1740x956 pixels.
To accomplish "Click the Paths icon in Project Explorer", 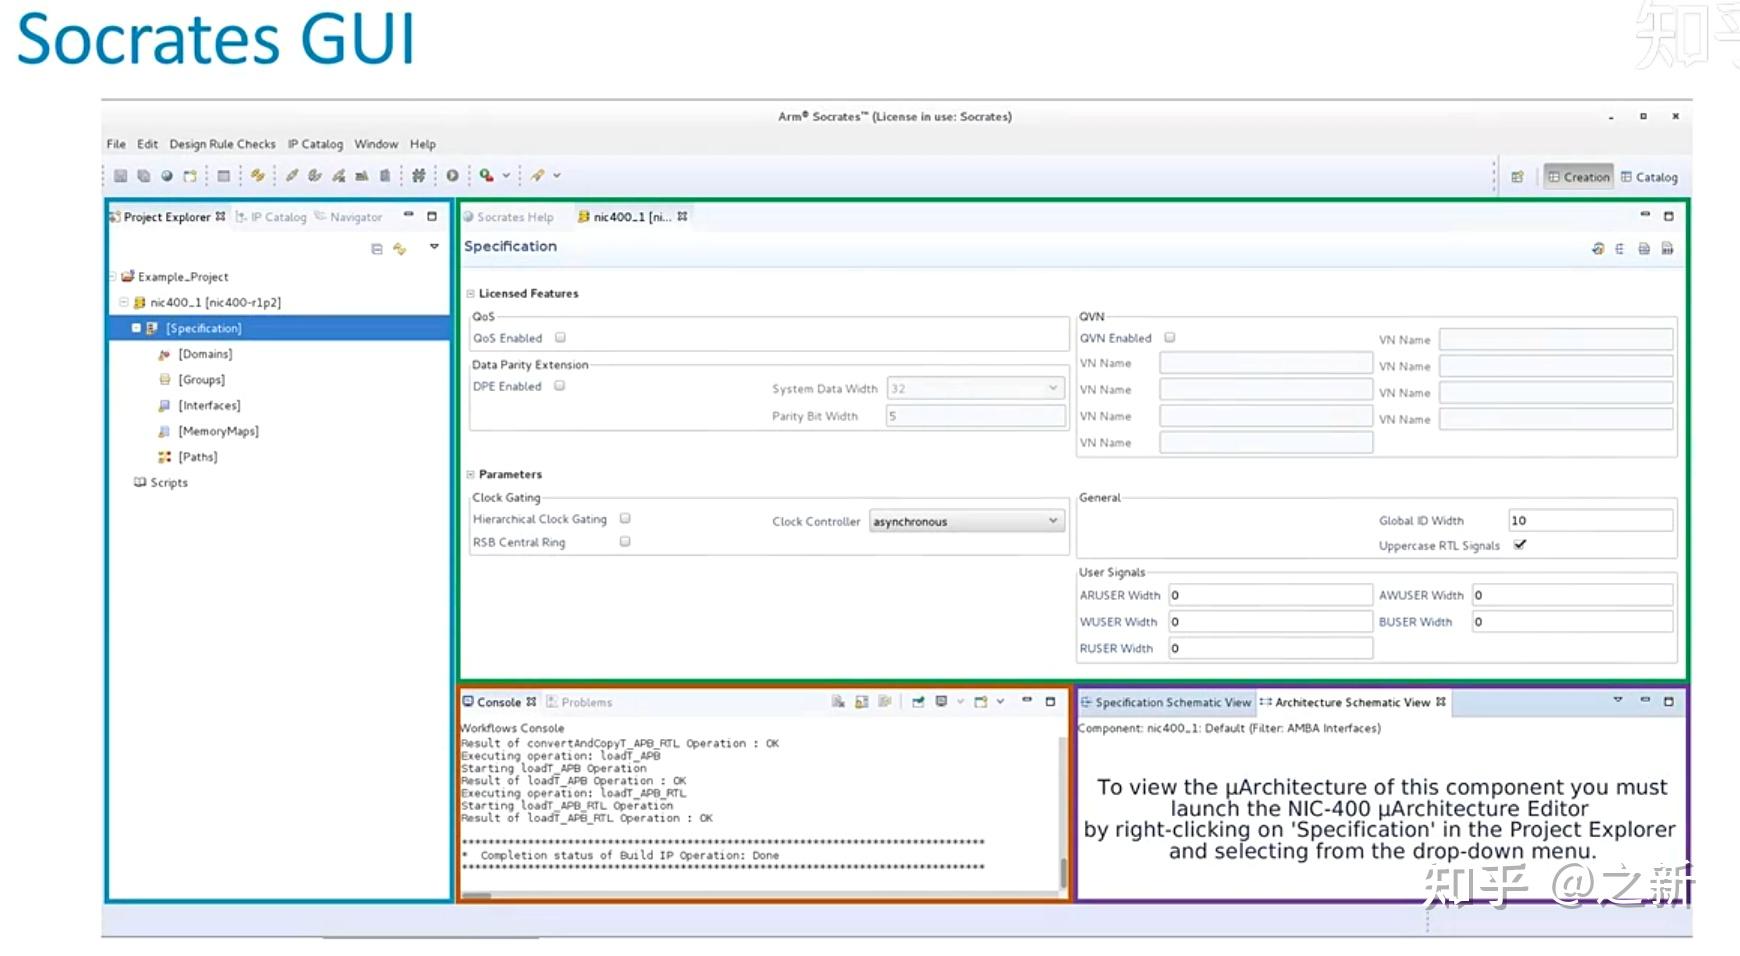I will coord(164,457).
